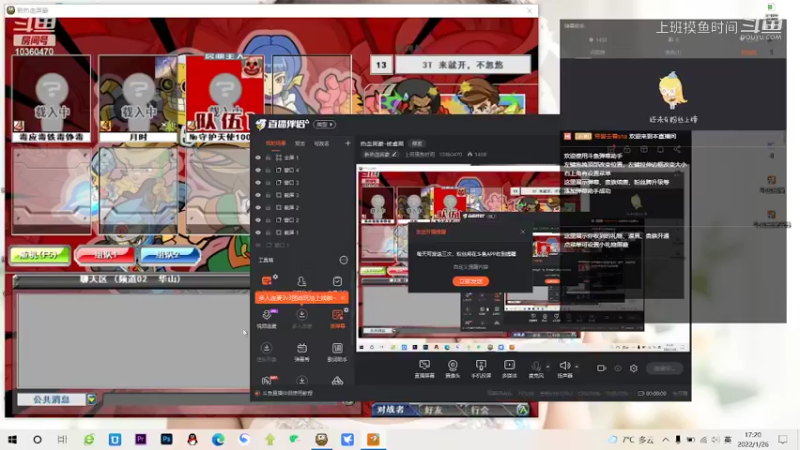This screenshot has width=800, height=450.
Task: Select blue 组队2 team button
Action: click(x=169, y=255)
